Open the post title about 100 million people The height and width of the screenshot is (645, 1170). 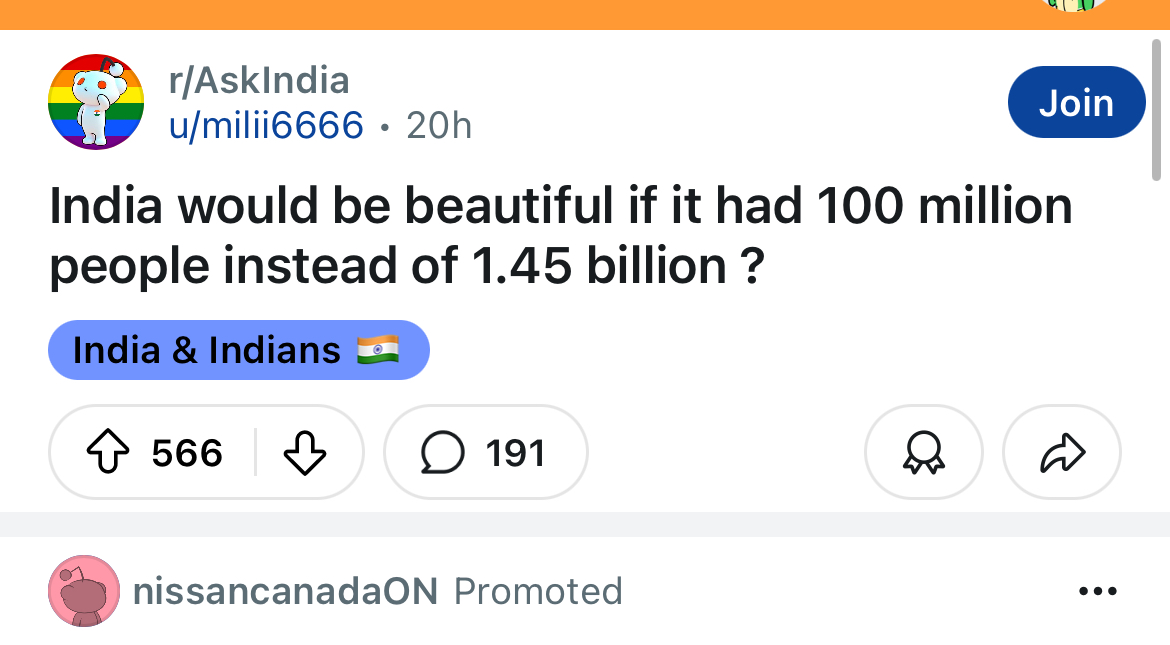(560, 235)
